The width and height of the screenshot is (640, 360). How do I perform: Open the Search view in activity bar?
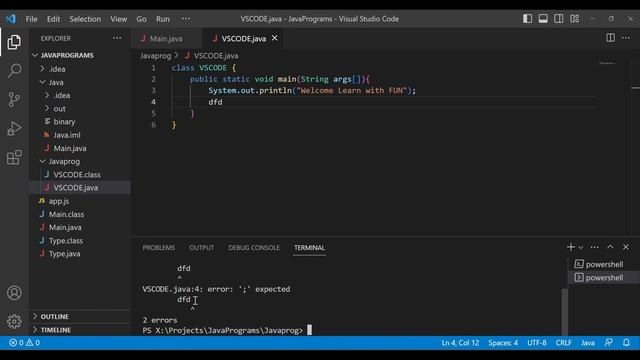coord(14,71)
